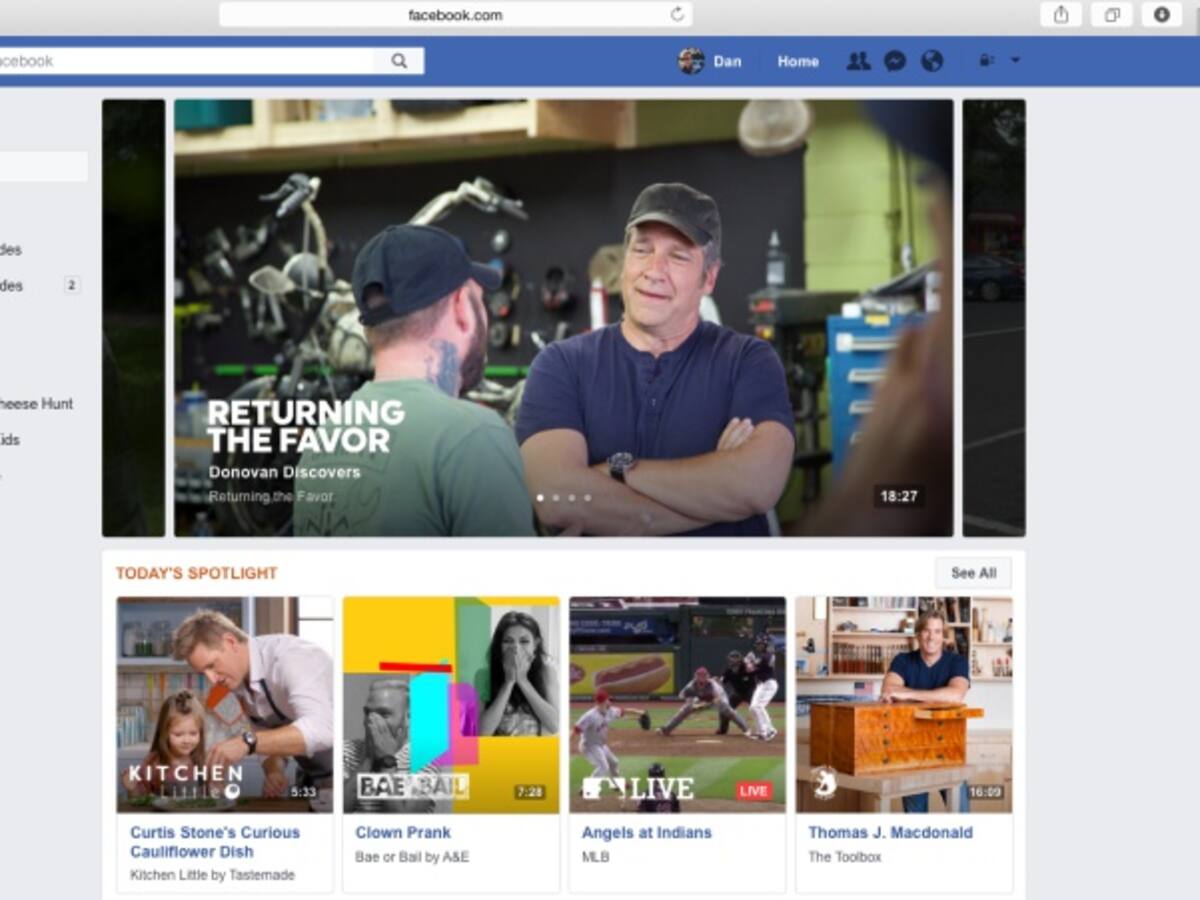This screenshot has width=1200, height=900.
Task: Select the first carousel dot indicator
Action: pyautogui.click(x=540, y=497)
